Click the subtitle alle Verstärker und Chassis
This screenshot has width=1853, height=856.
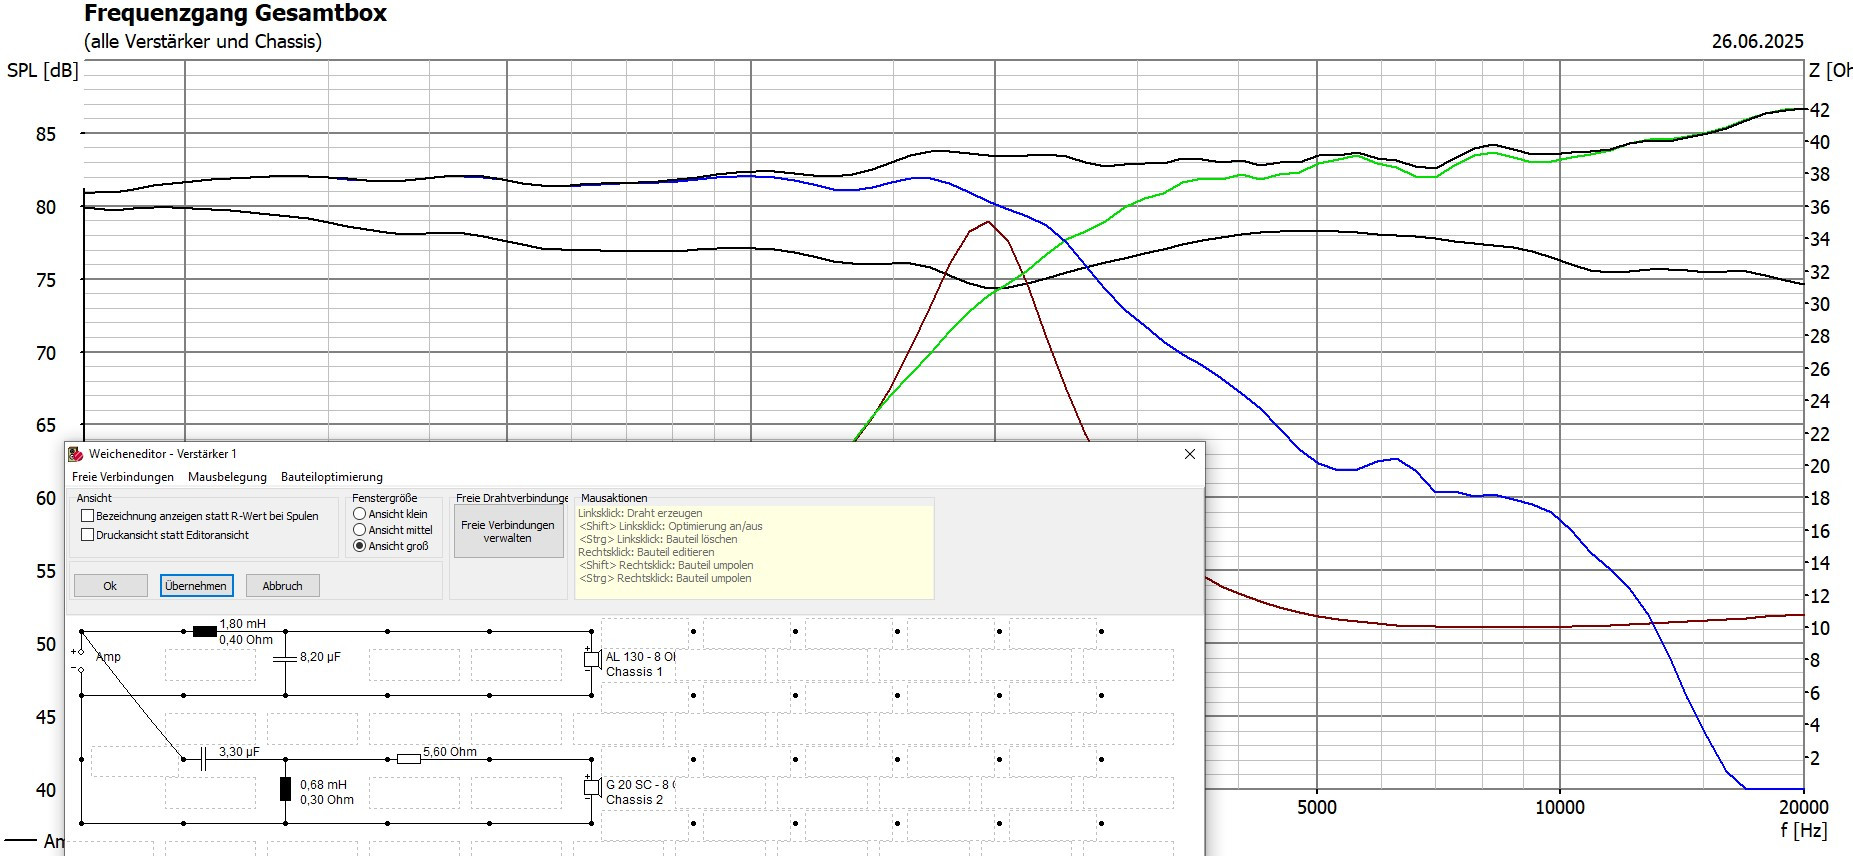[203, 42]
